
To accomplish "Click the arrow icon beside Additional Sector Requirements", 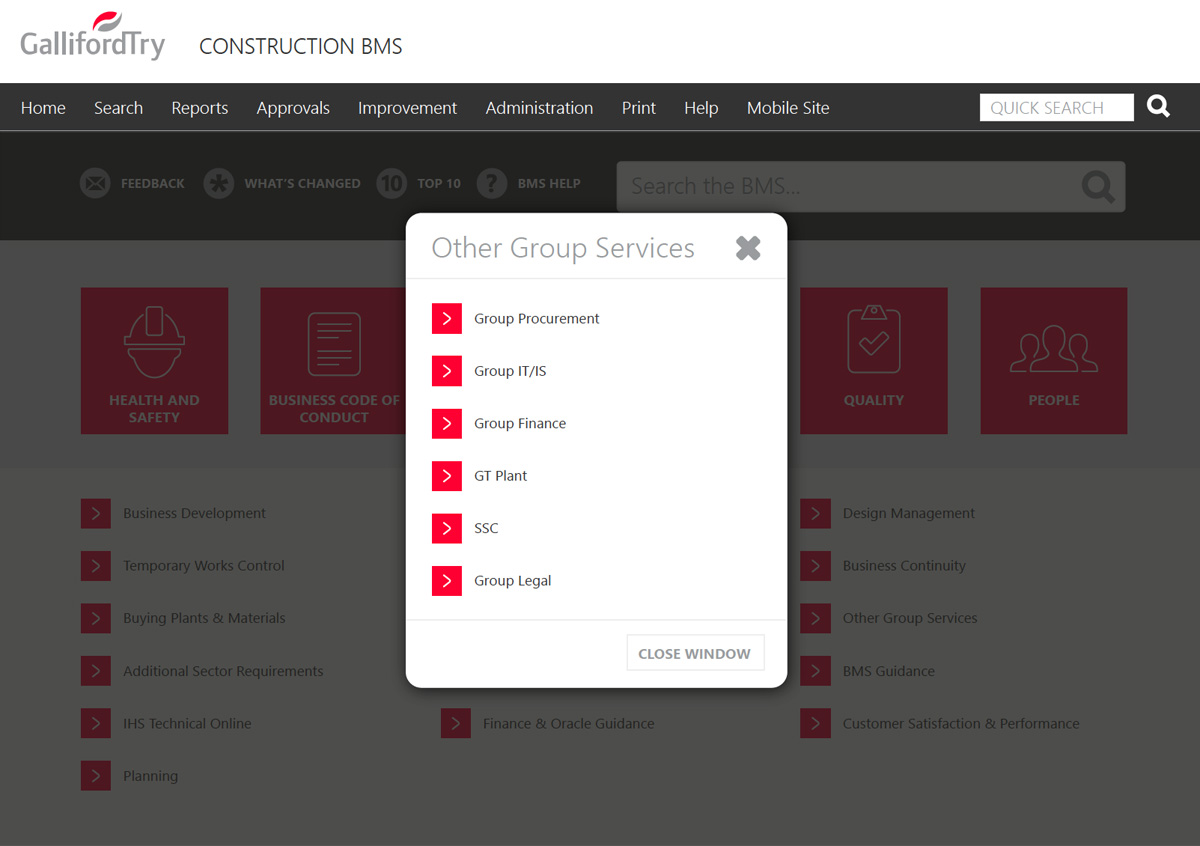I will tap(96, 671).
